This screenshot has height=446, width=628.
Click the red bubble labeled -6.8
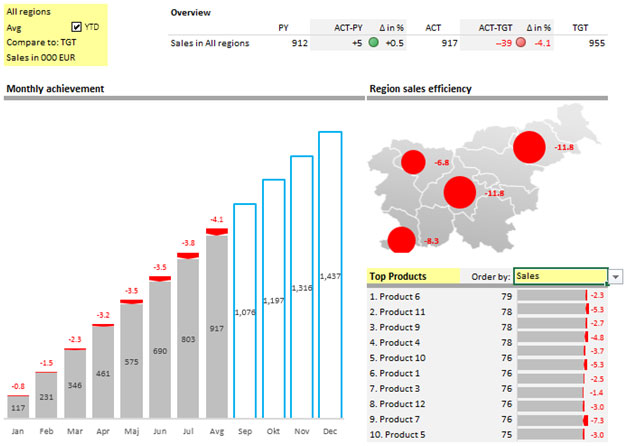[x=413, y=162]
